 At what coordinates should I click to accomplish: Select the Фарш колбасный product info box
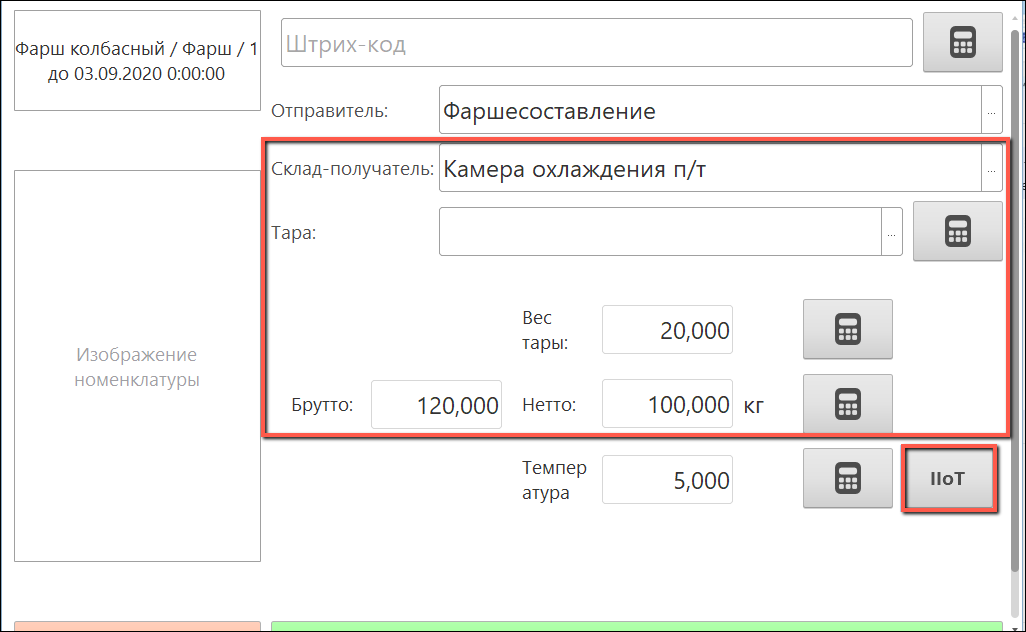[x=137, y=61]
